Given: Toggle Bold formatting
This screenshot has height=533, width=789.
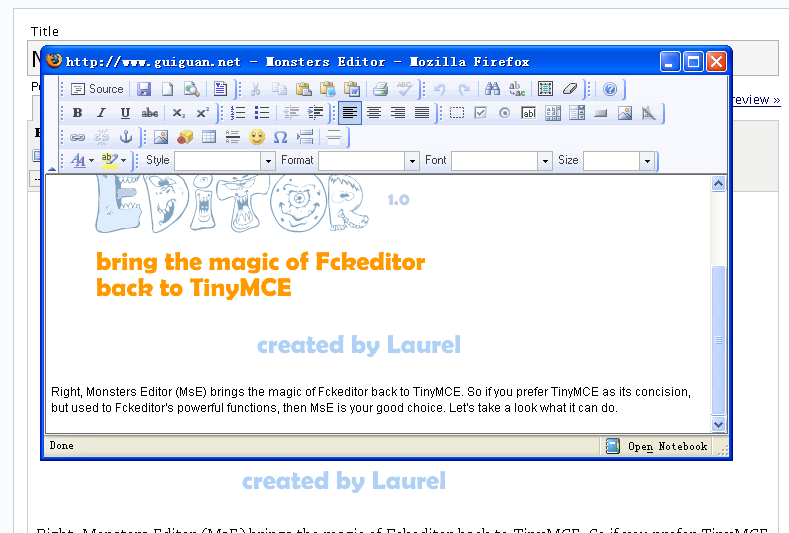Looking at the screenshot, I should 77,113.
